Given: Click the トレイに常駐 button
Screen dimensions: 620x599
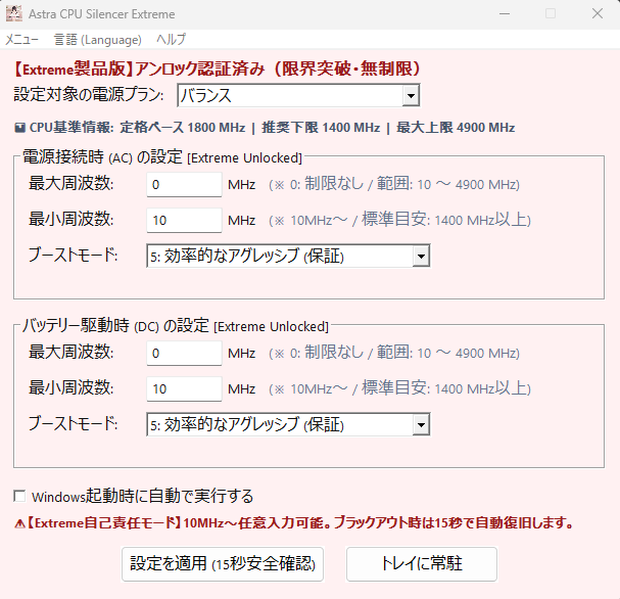Looking at the screenshot, I should click(422, 564).
